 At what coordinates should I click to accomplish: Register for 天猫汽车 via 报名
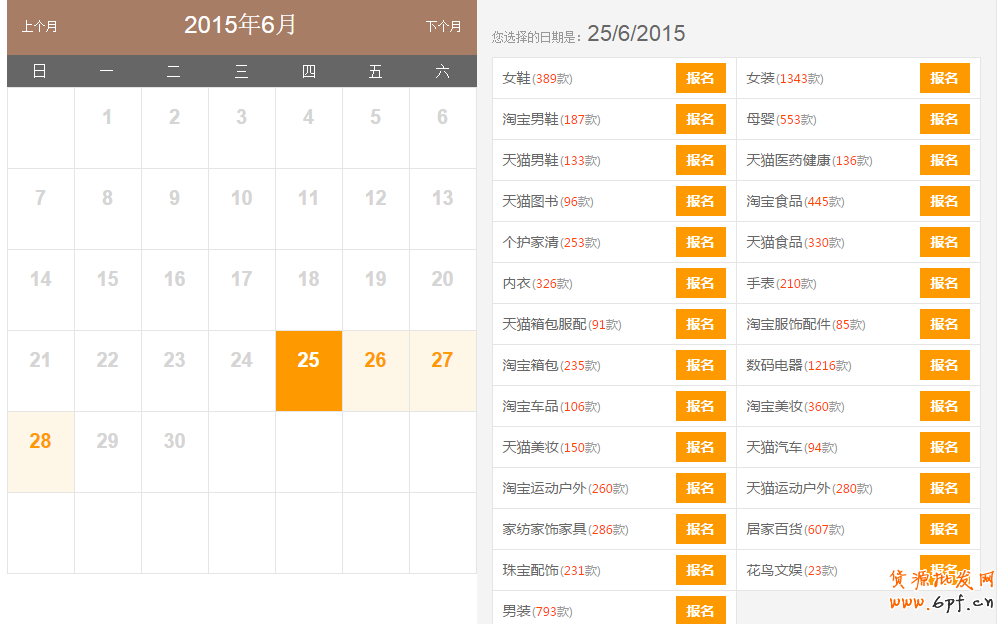(x=944, y=447)
